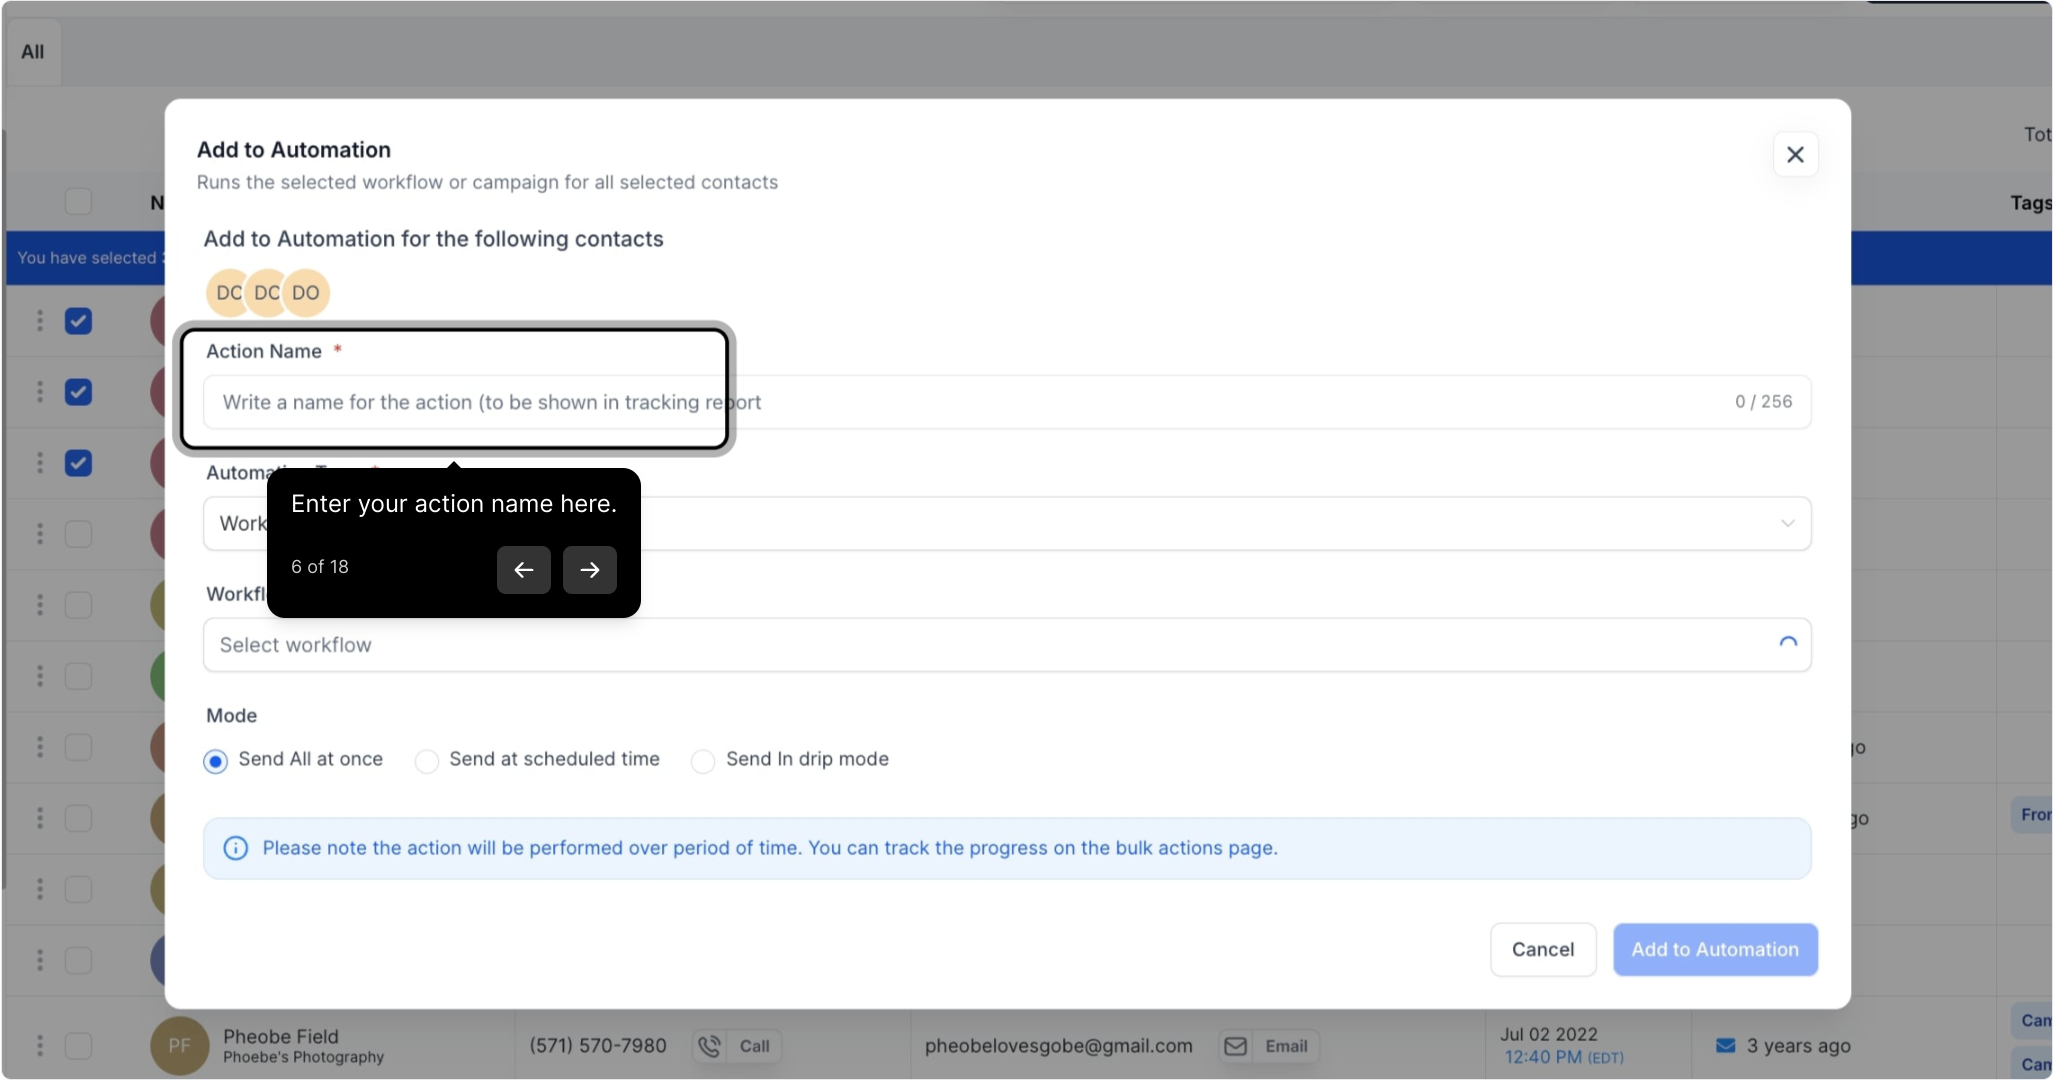Click the DO contact avatar
Image resolution: width=2054 pixels, height=1080 pixels.
(x=306, y=293)
